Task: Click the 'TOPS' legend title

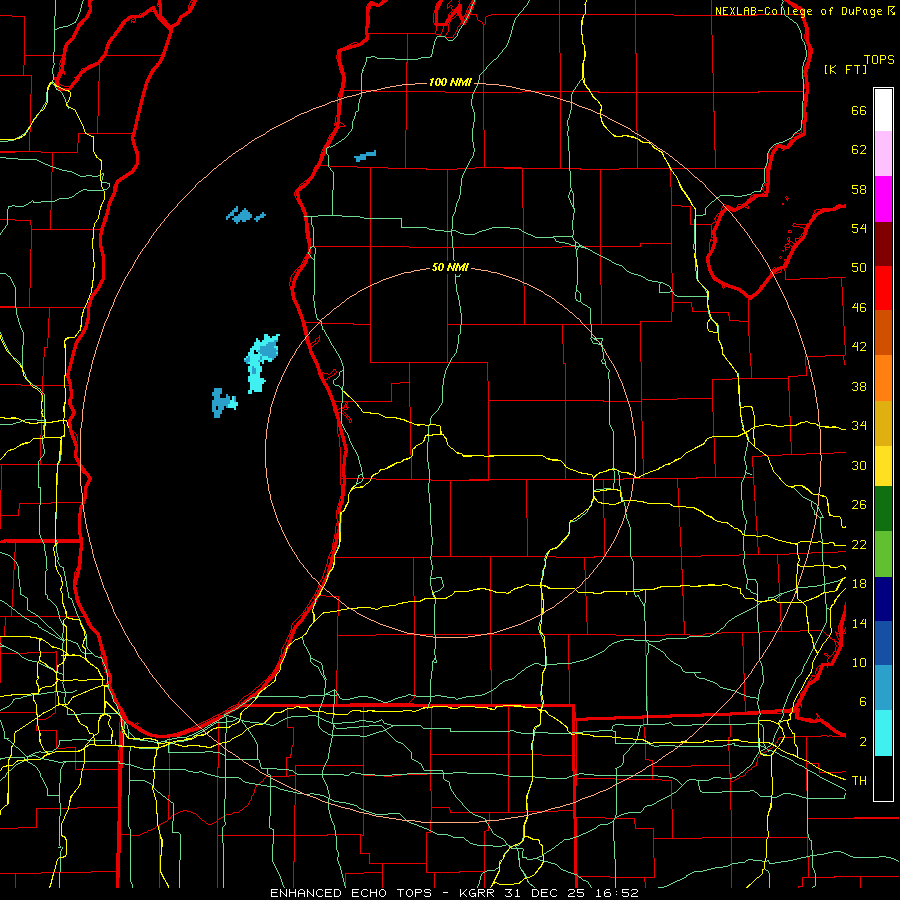Action: click(x=879, y=60)
